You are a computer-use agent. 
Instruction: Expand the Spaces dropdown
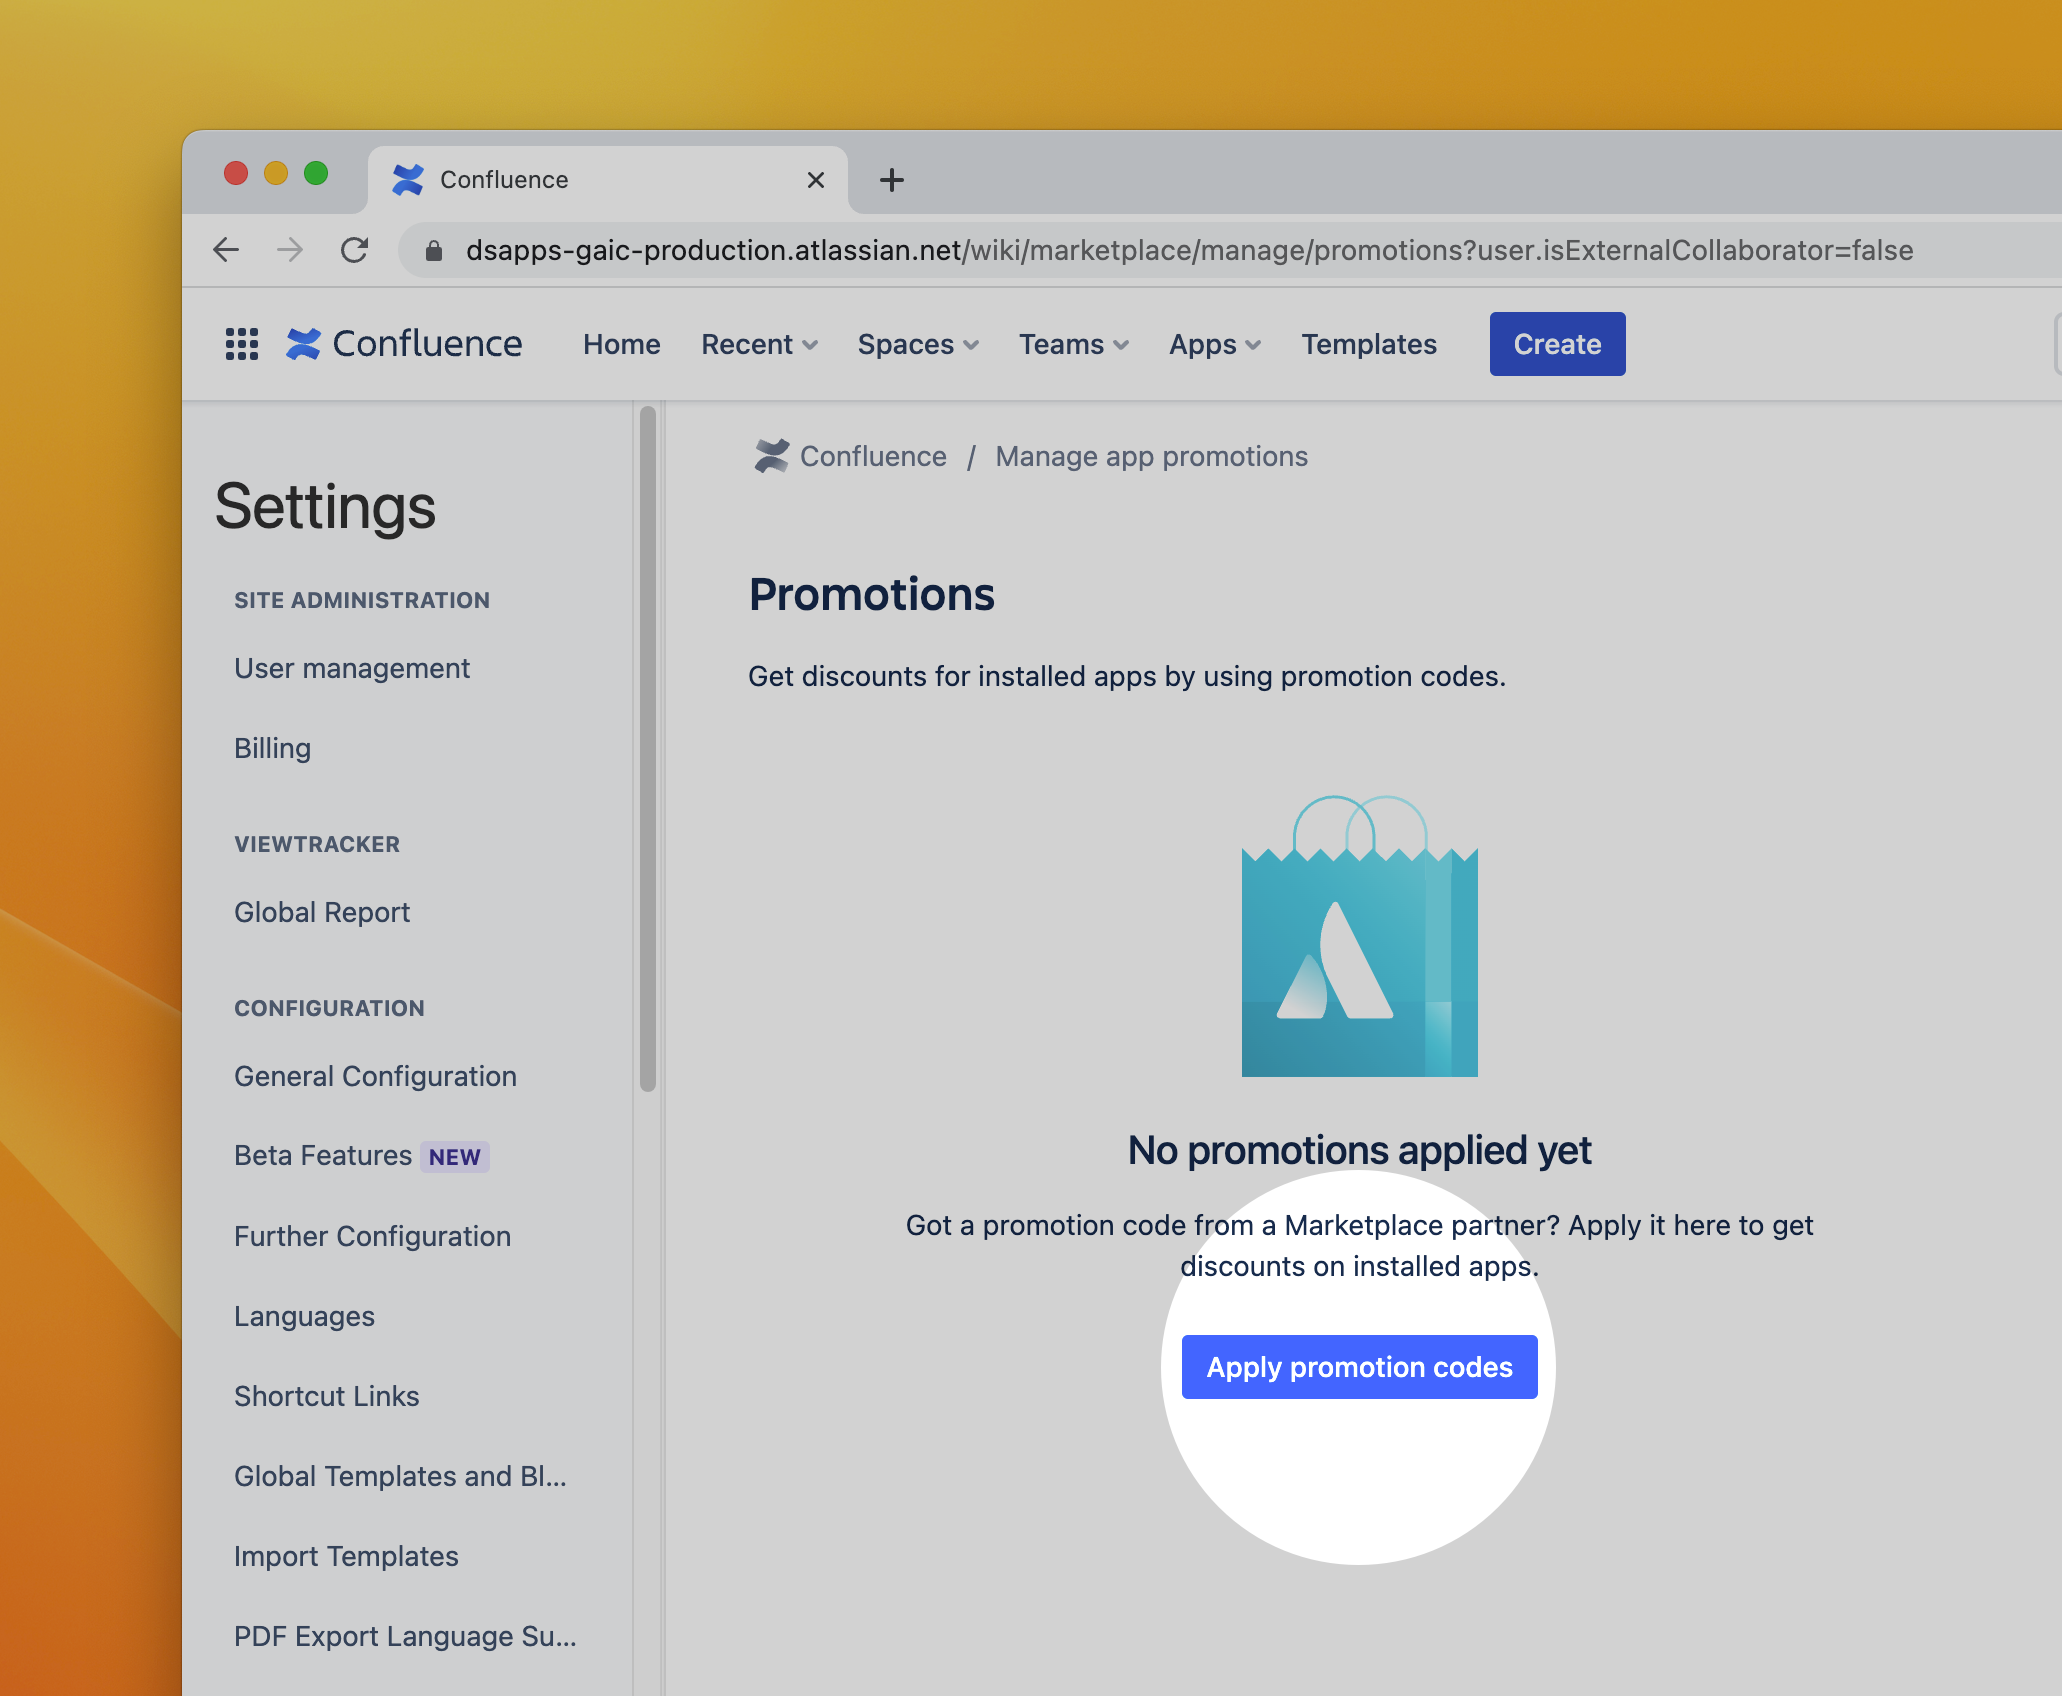[x=917, y=344]
